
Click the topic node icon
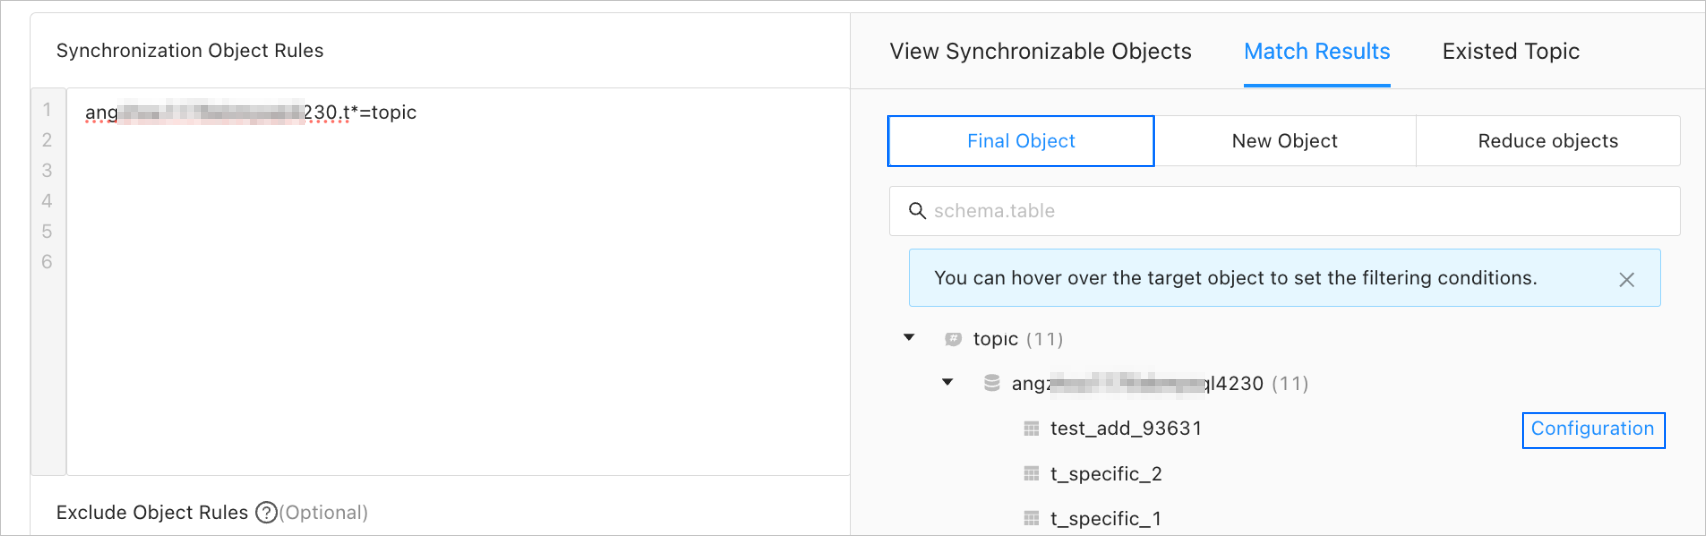(x=953, y=339)
